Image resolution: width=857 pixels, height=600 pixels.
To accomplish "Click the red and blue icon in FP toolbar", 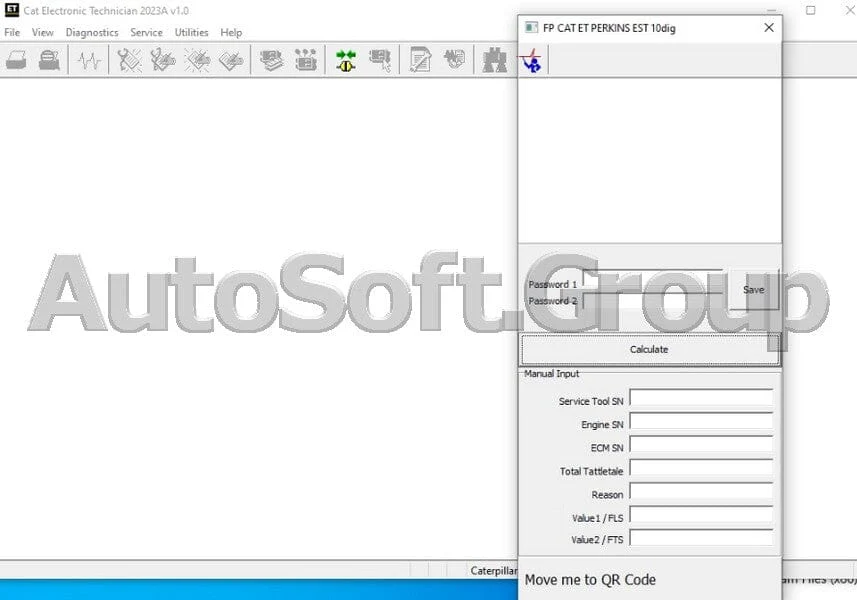I will (x=531, y=61).
